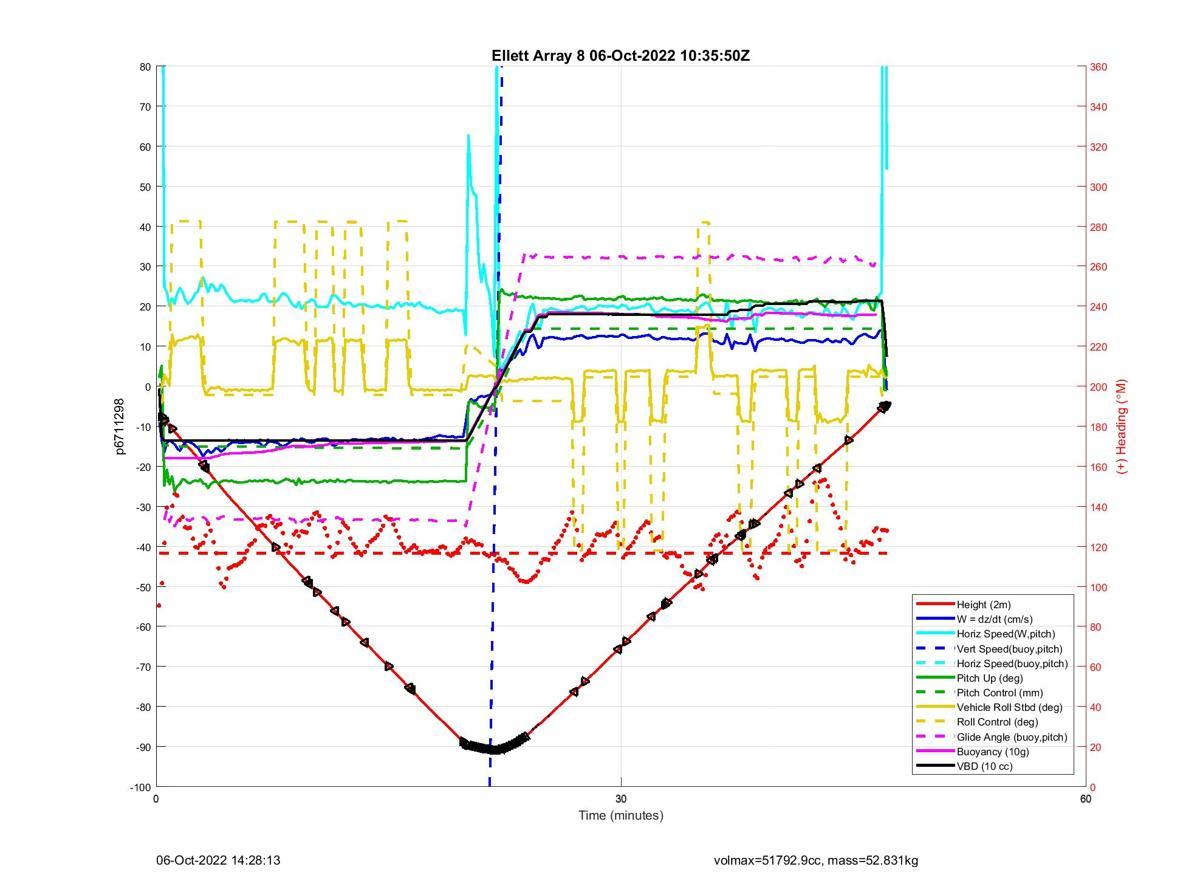Click the "180" tick on Heading axis
Image resolution: width=1200 pixels, height=885 pixels.
[1098, 427]
